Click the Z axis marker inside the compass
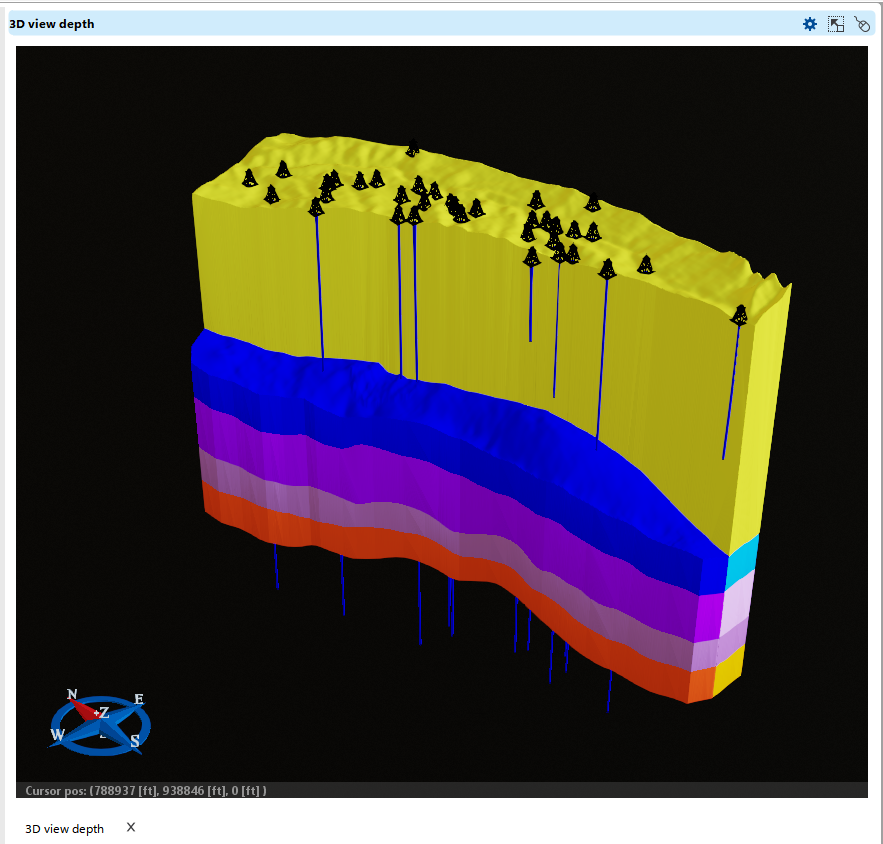Screen dimensions: 883x844 [x=105, y=713]
